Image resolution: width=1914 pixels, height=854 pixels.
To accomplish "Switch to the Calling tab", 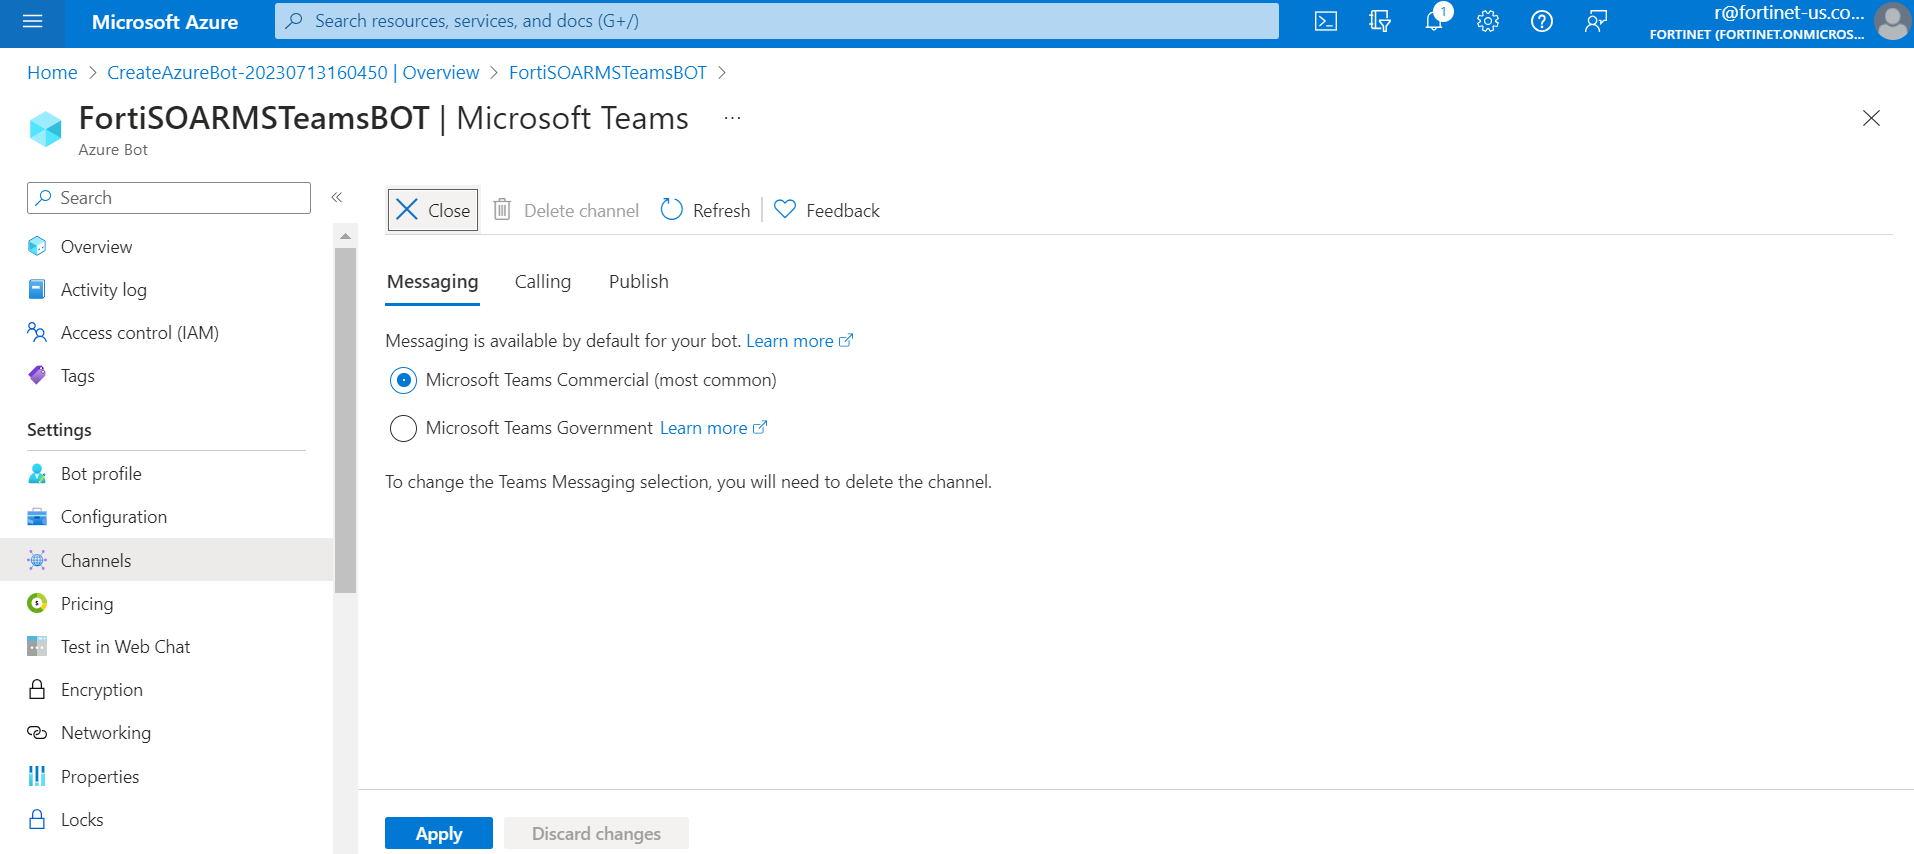I will (x=542, y=282).
